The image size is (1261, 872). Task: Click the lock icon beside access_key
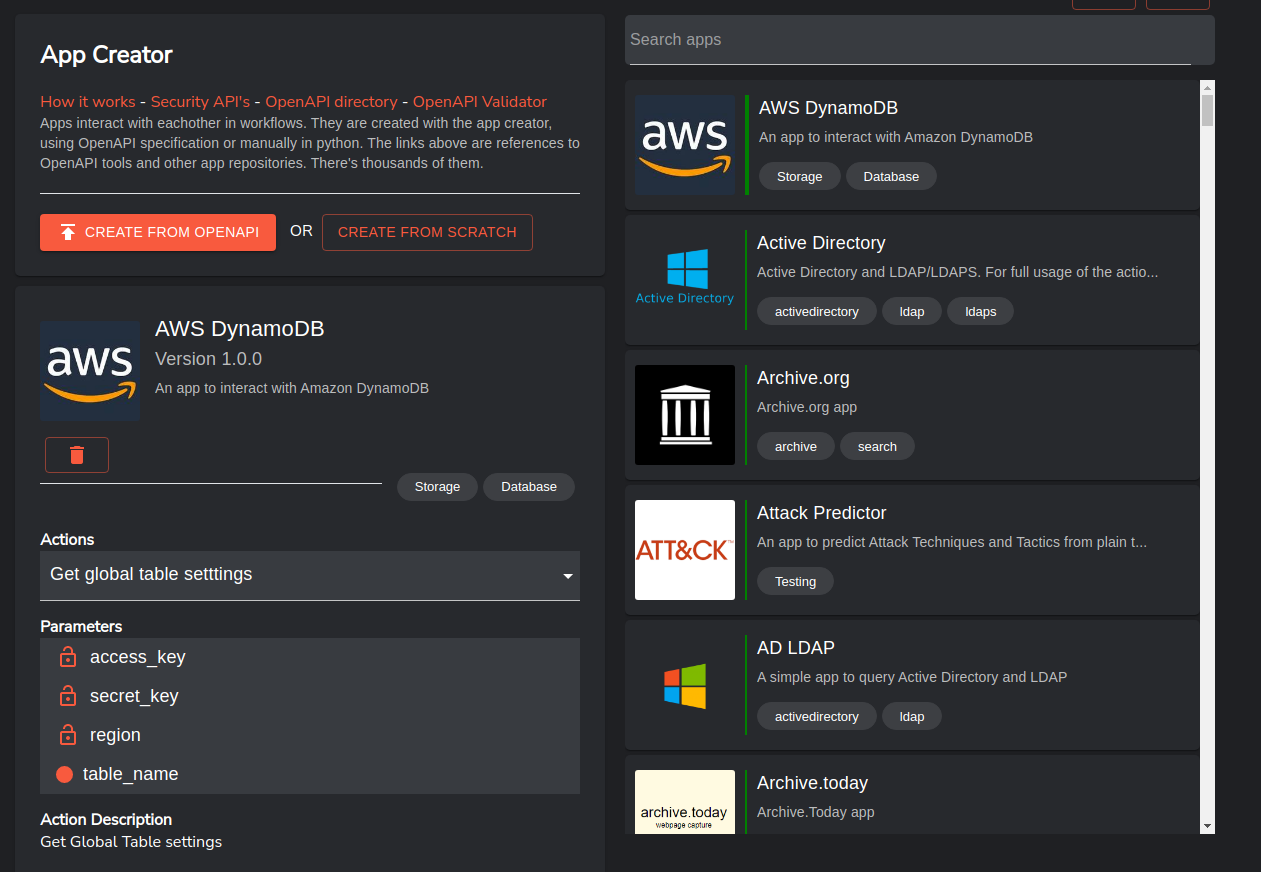(x=67, y=657)
